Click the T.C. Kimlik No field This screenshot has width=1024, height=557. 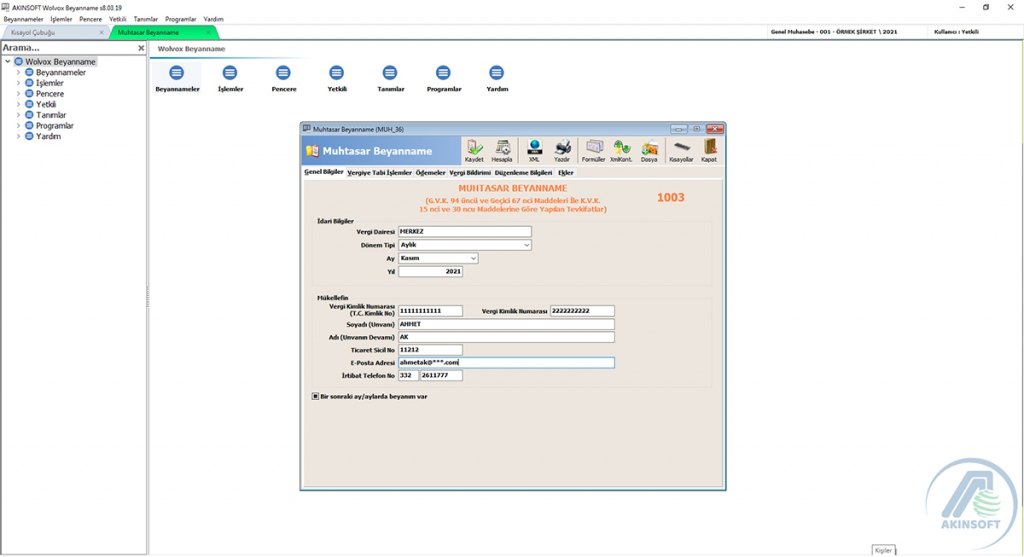tap(430, 311)
